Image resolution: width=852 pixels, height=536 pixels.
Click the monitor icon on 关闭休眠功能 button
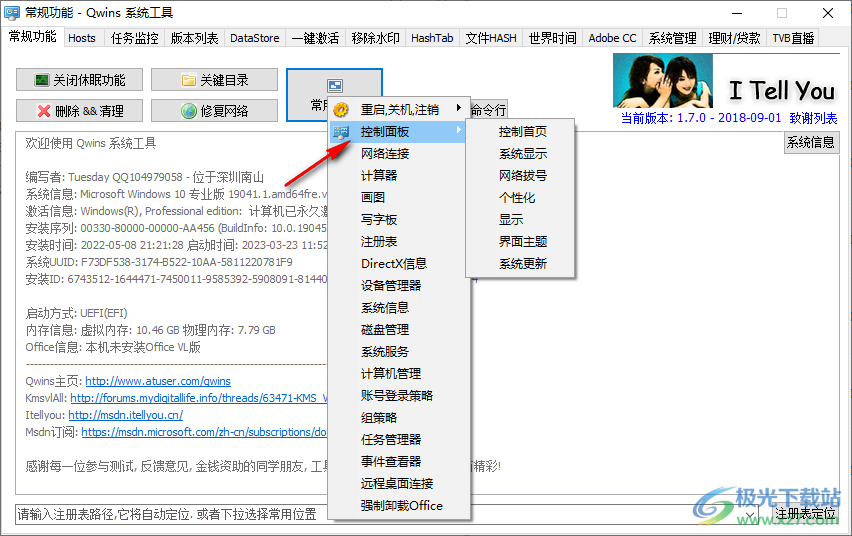coord(42,80)
